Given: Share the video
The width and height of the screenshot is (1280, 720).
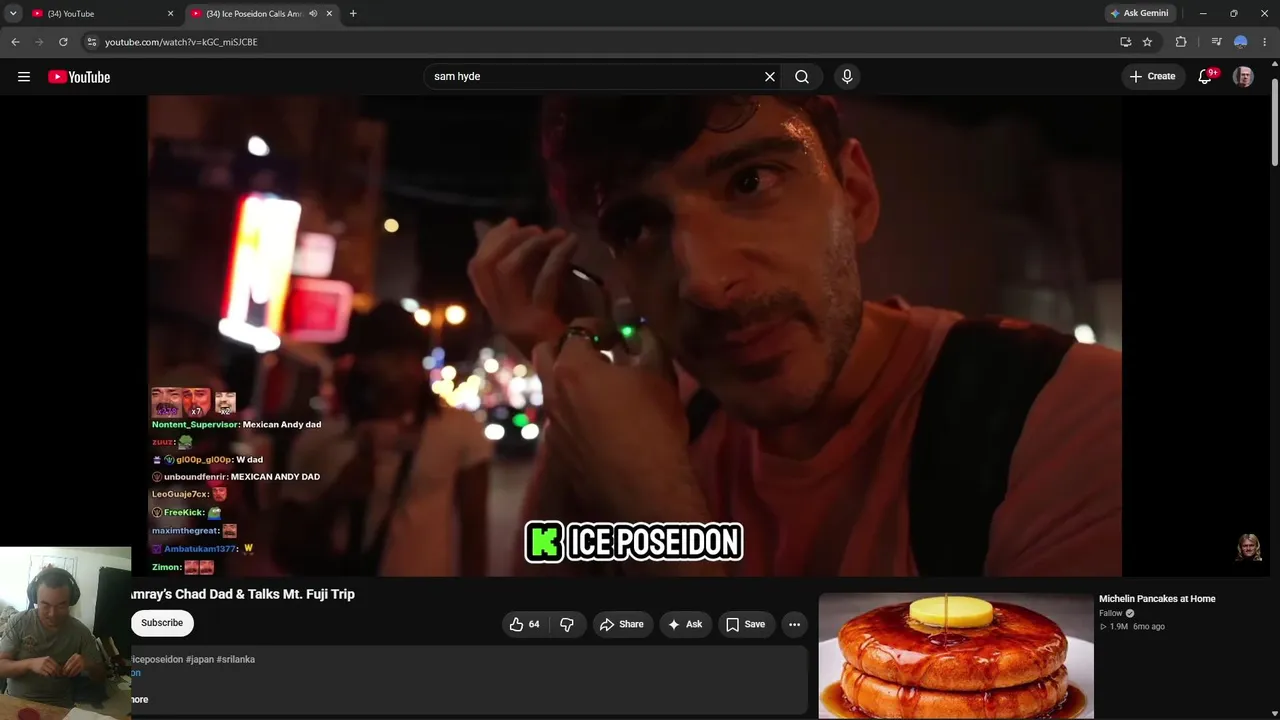Looking at the screenshot, I should coord(621,624).
